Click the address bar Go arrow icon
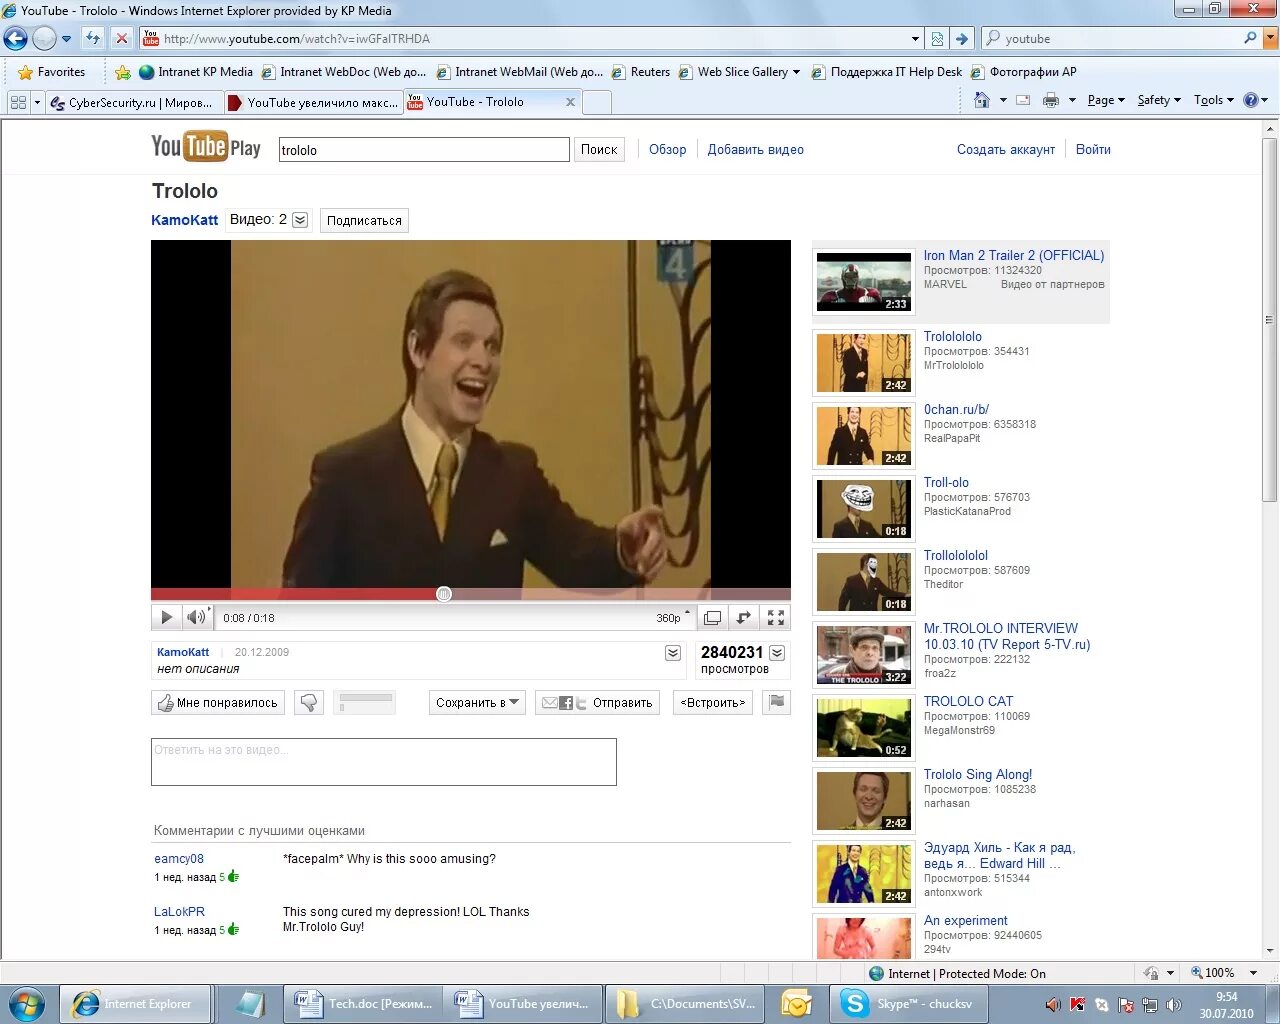This screenshot has width=1280, height=1024. pos(961,39)
